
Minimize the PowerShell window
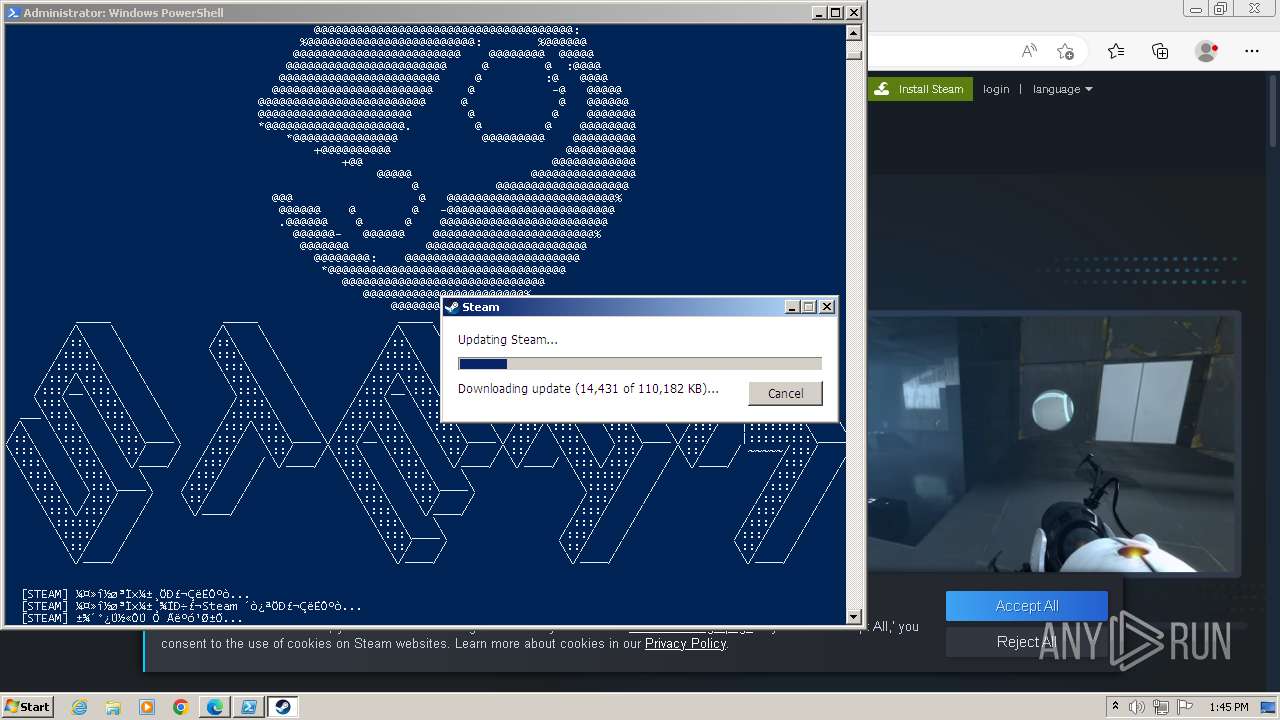coord(818,13)
